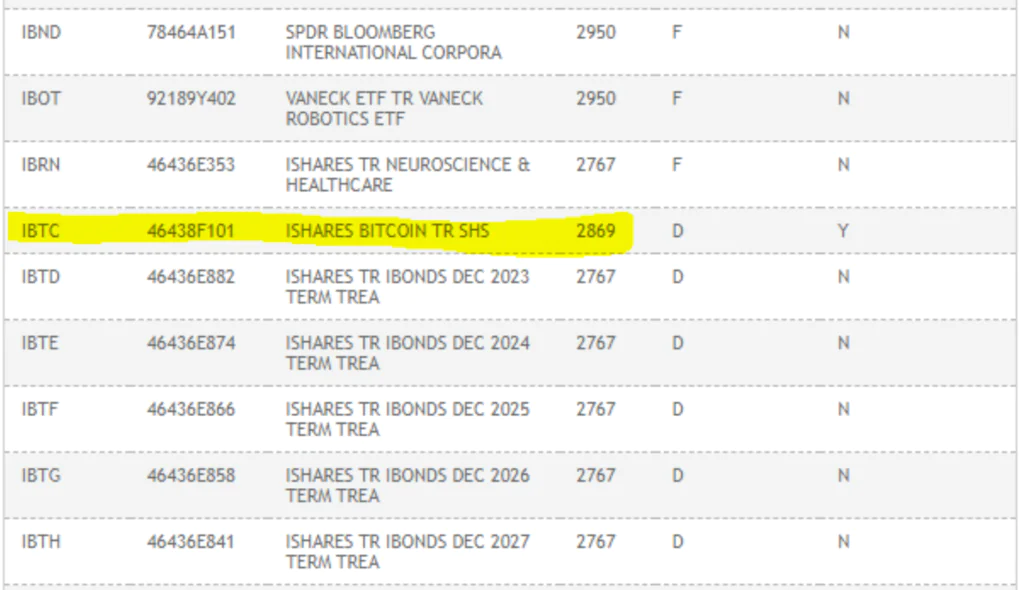Image resolution: width=1024 pixels, height=590 pixels.
Task: Select the IBTG ticker symbol
Action: pyautogui.click(x=41, y=476)
